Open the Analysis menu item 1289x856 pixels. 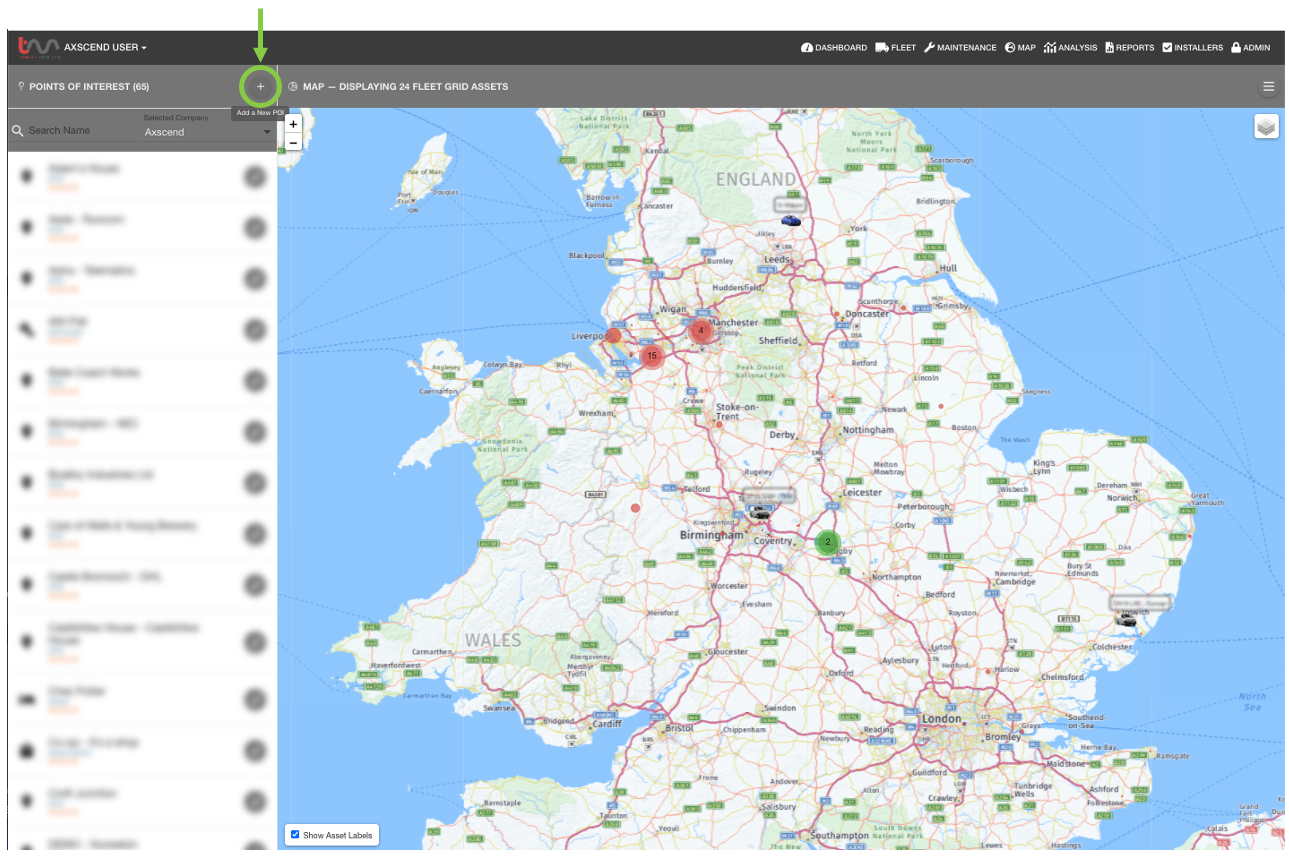coord(1070,47)
